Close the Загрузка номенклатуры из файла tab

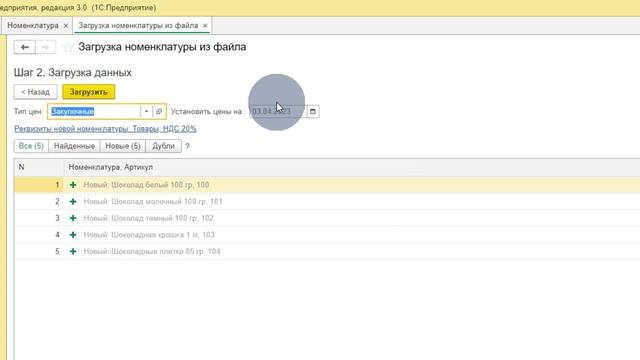(205, 26)
